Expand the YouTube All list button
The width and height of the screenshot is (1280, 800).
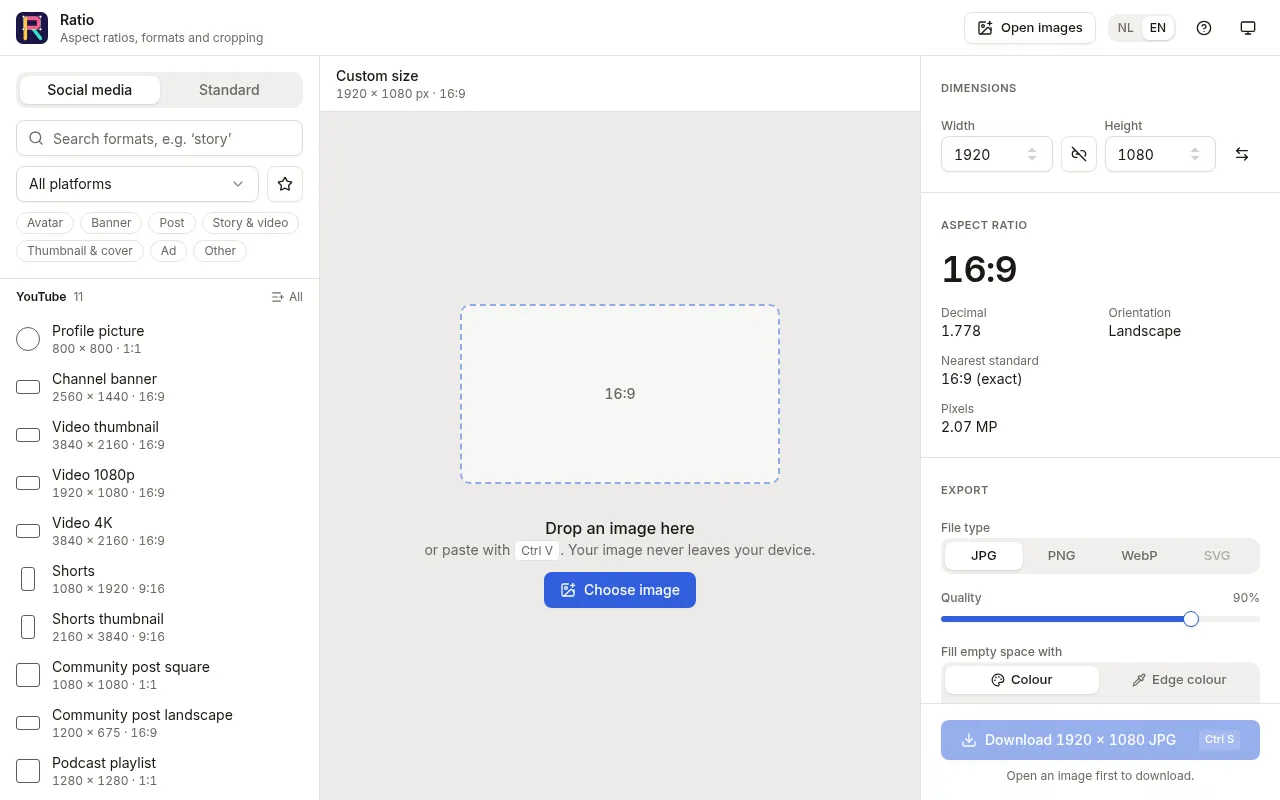(287, 297)
